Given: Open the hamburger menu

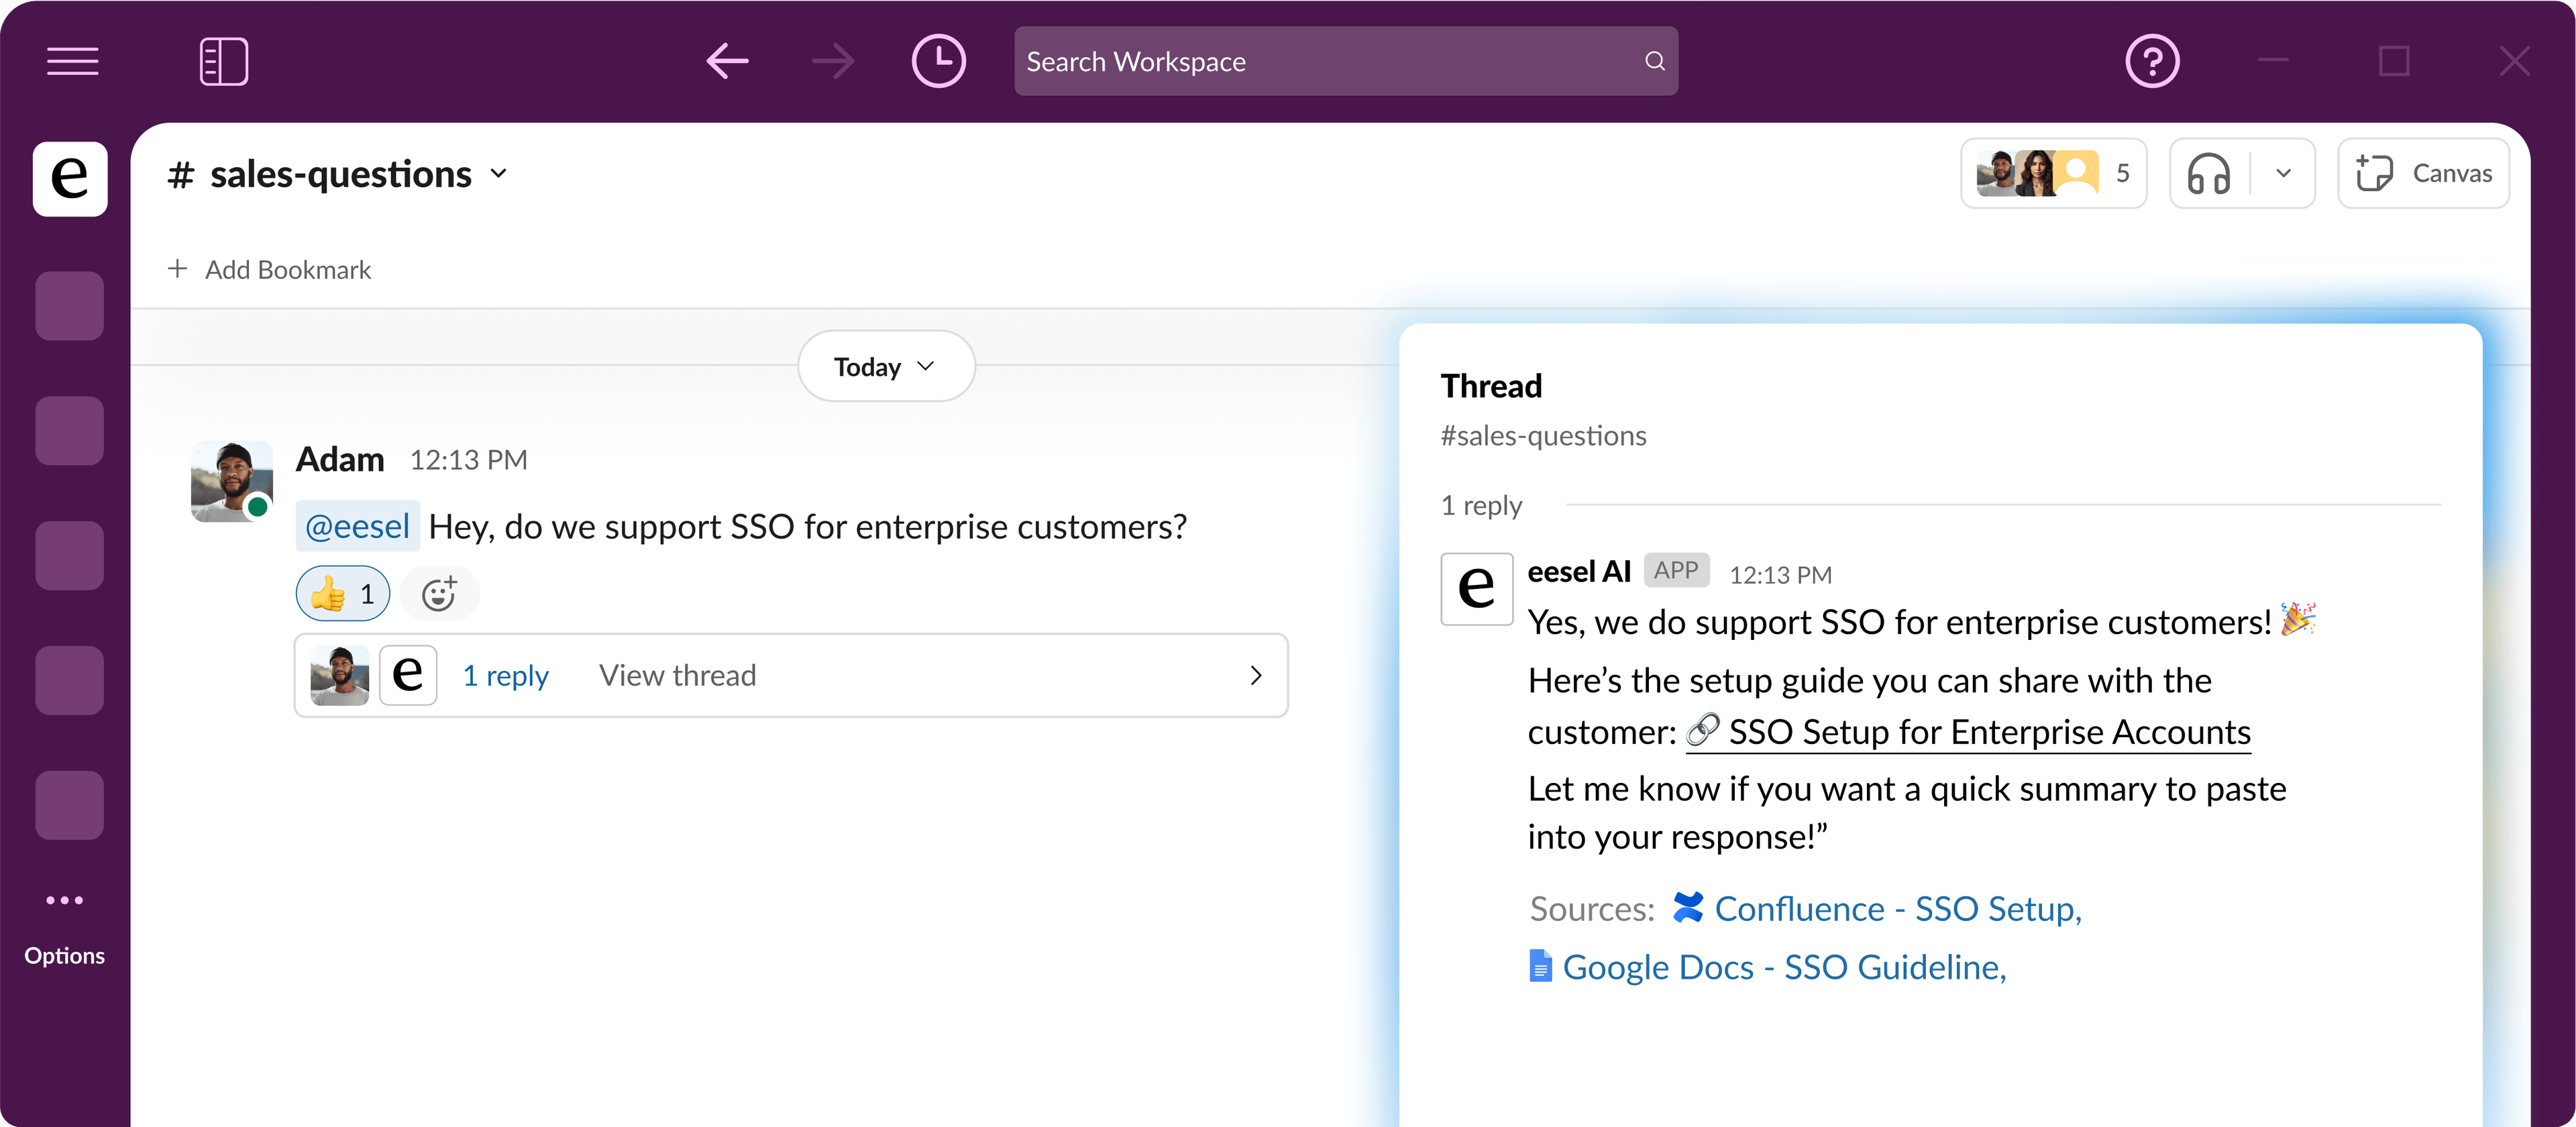Looking at the screenshot, I should click(72, 61).
